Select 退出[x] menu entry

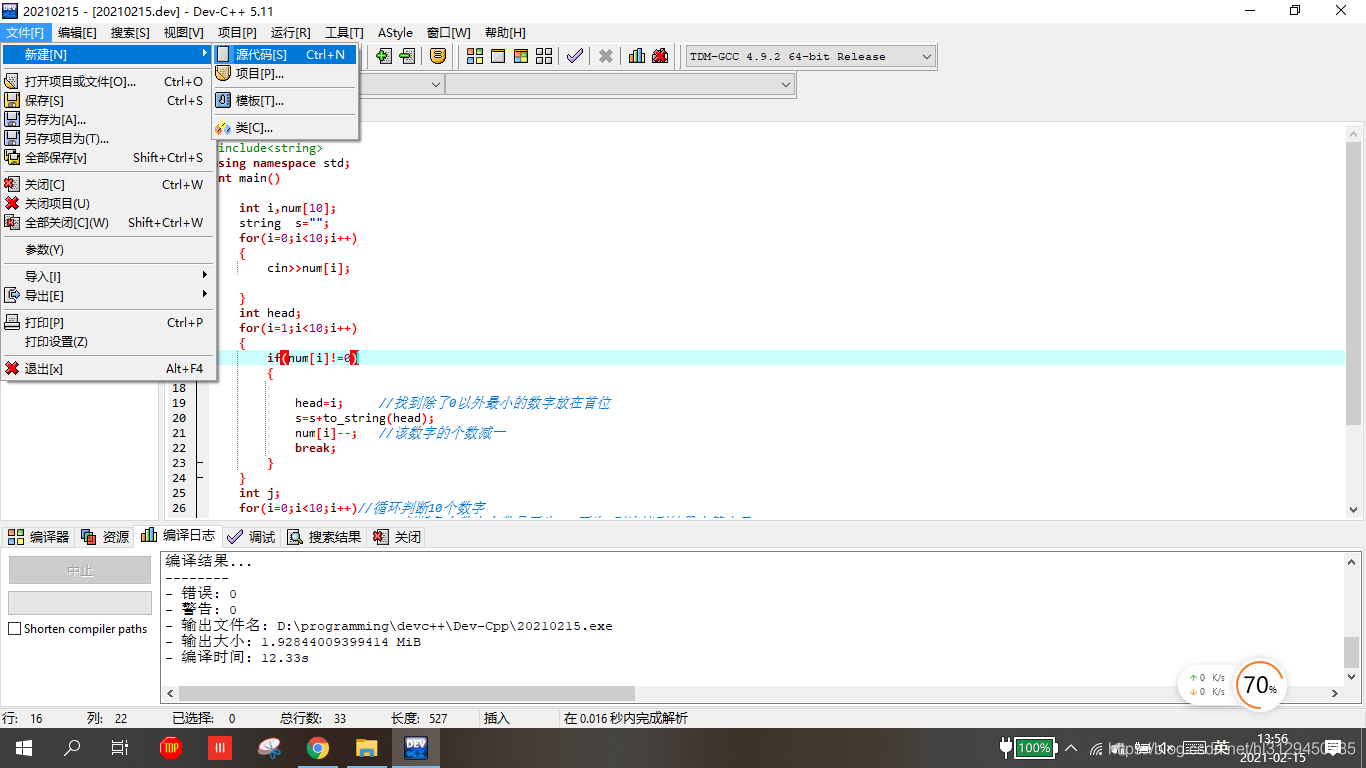click(107, 368)
